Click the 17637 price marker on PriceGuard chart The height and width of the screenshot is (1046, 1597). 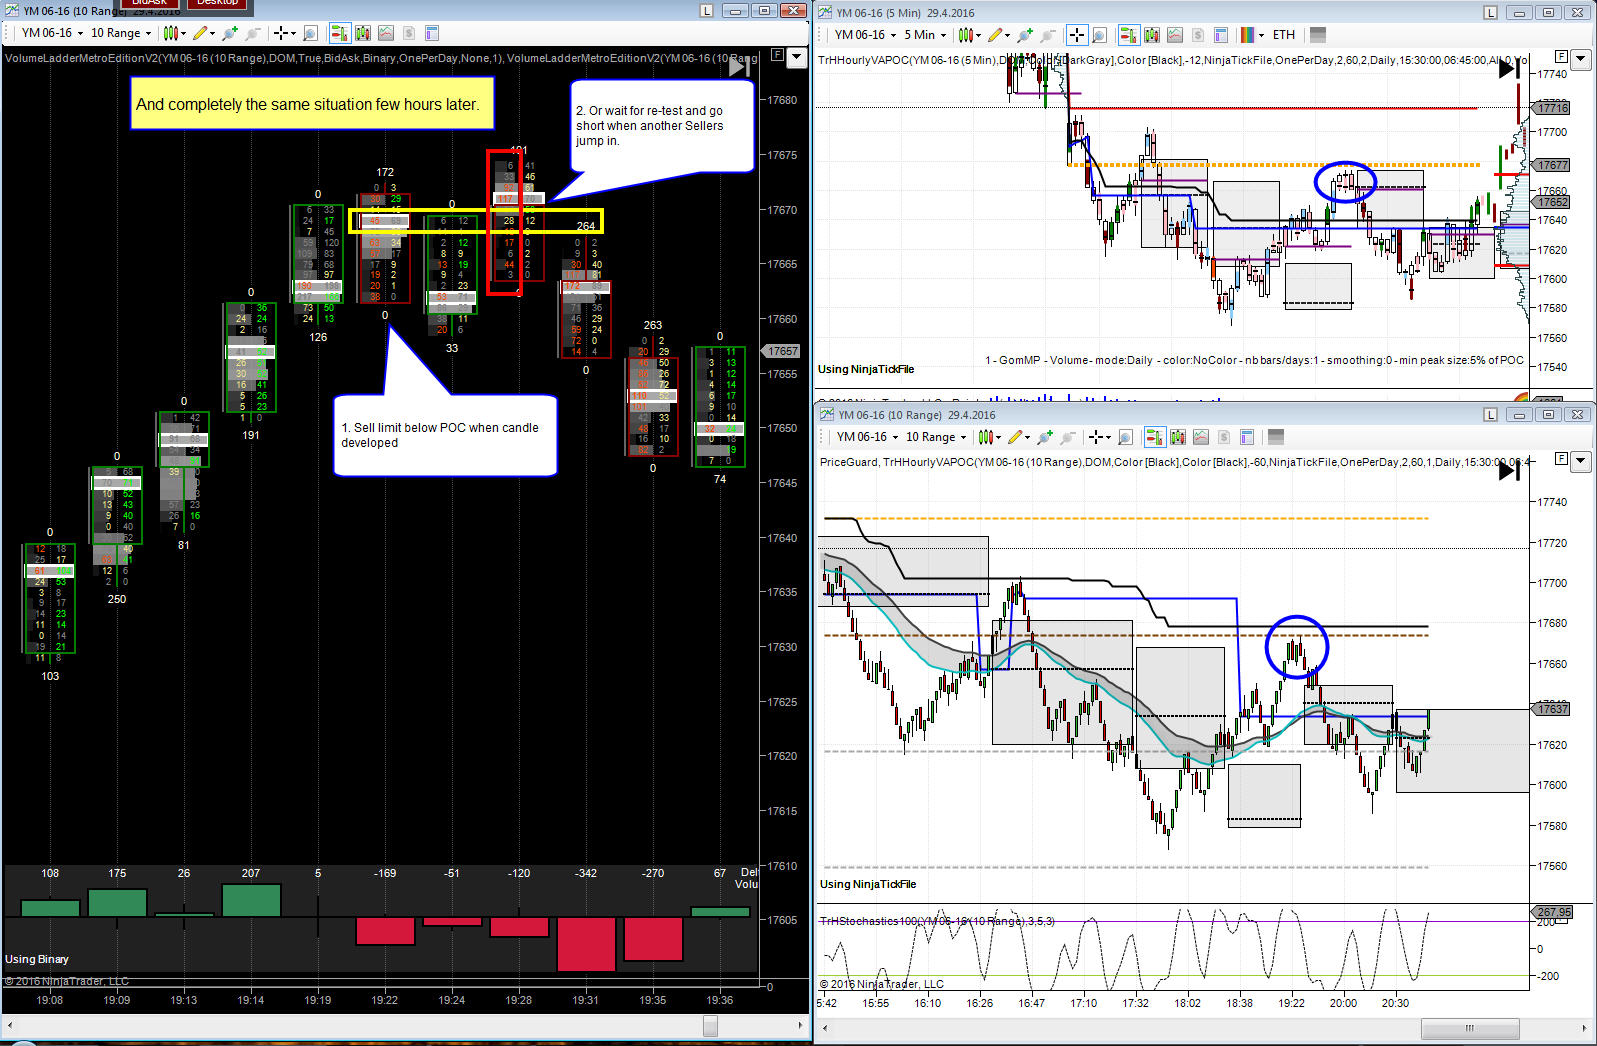pos(1553,708)
